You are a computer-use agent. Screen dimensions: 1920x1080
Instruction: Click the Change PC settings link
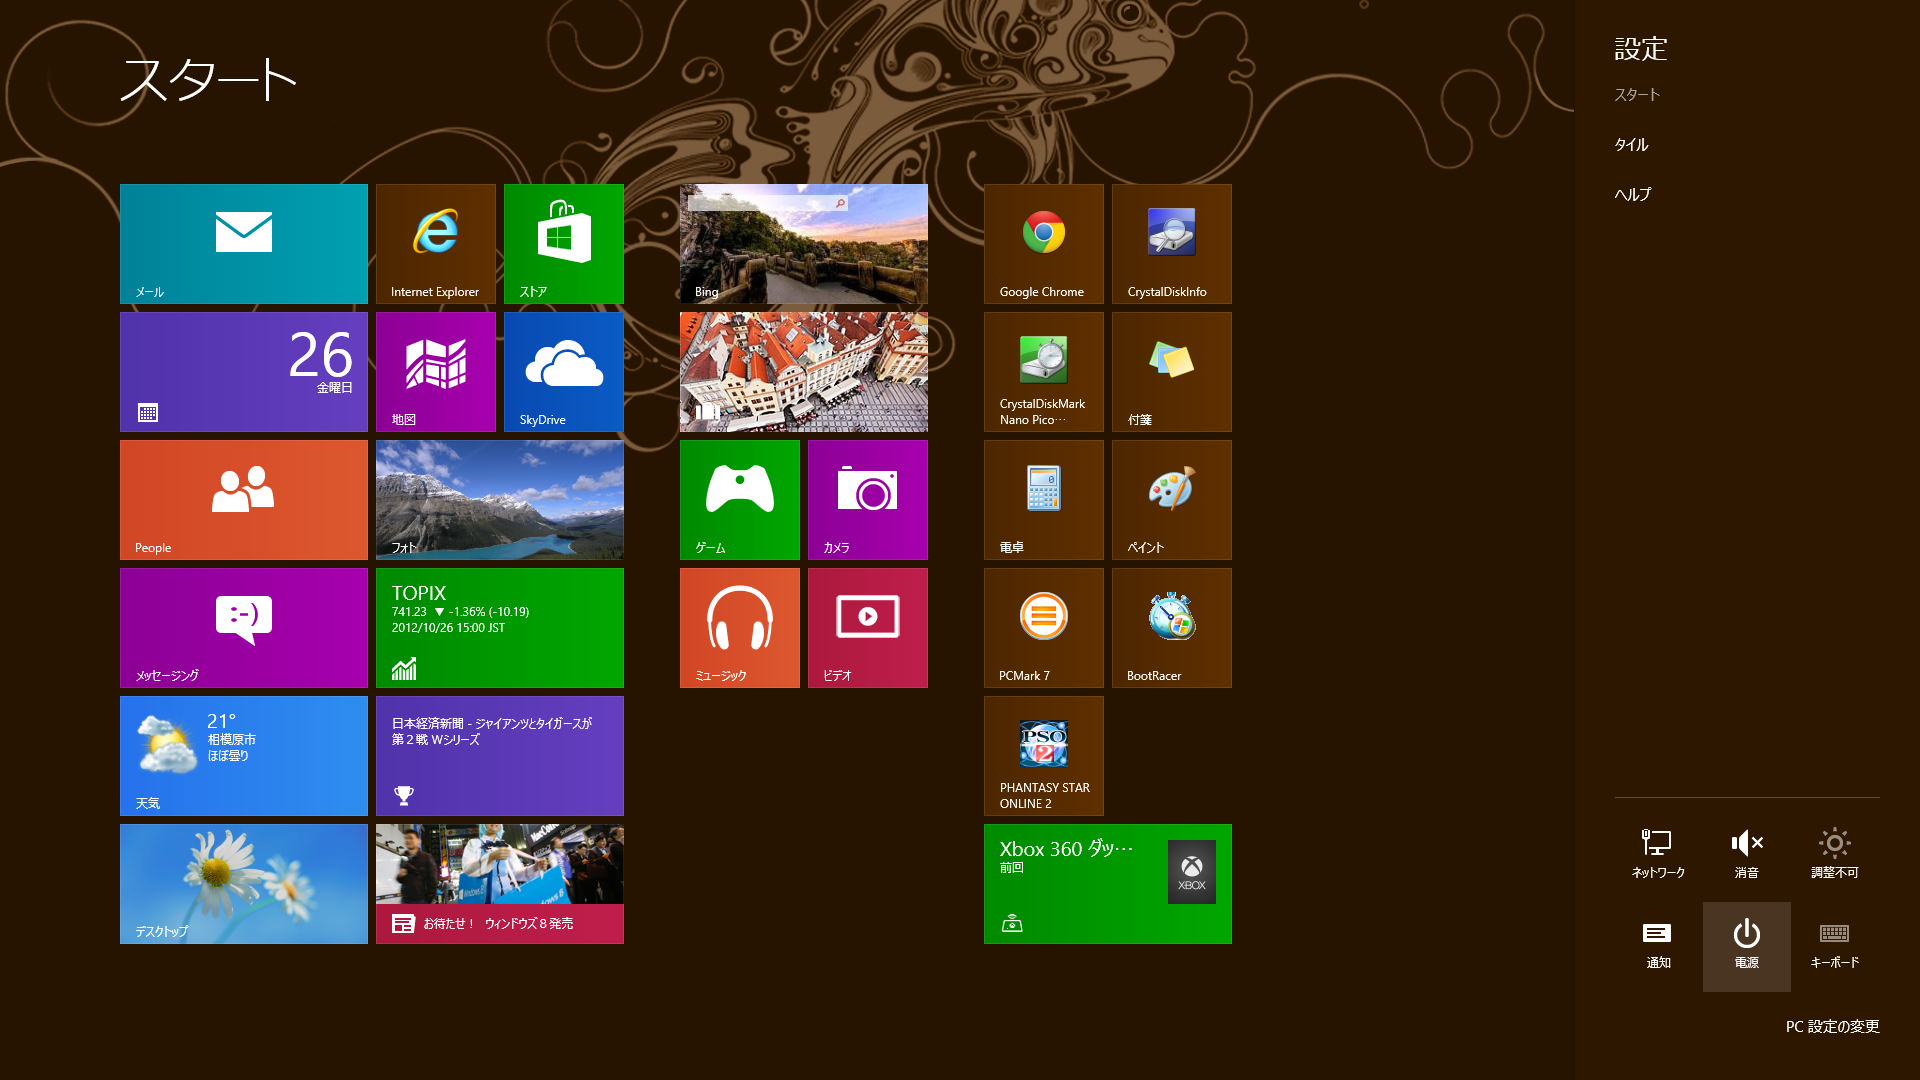pyautogui.click(x=1832, y=1027)
